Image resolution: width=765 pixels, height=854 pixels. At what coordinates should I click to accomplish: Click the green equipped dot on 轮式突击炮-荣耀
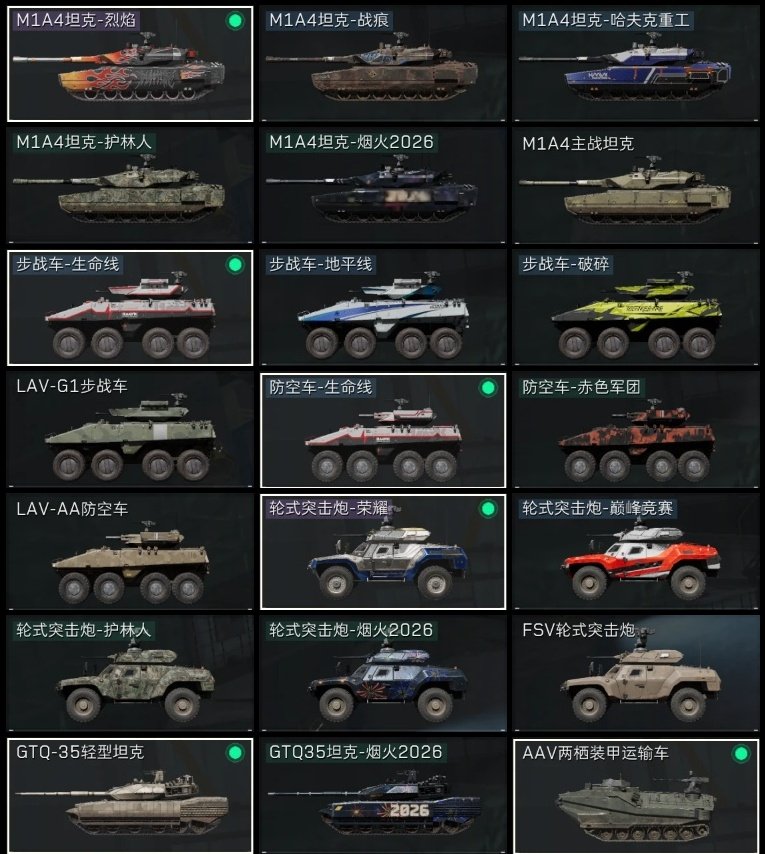tap(488, 509)
